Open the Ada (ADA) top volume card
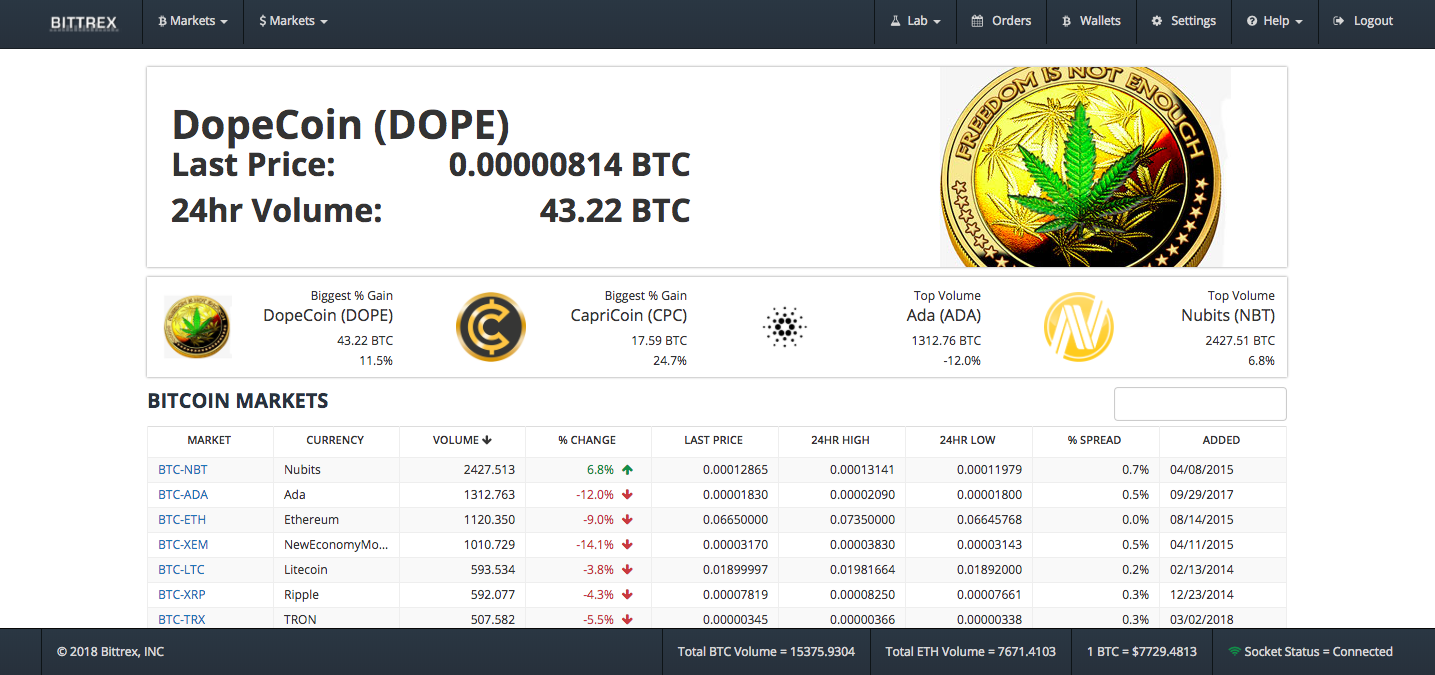This screenshot has width=1435, height=675. (x=866, y=327)
